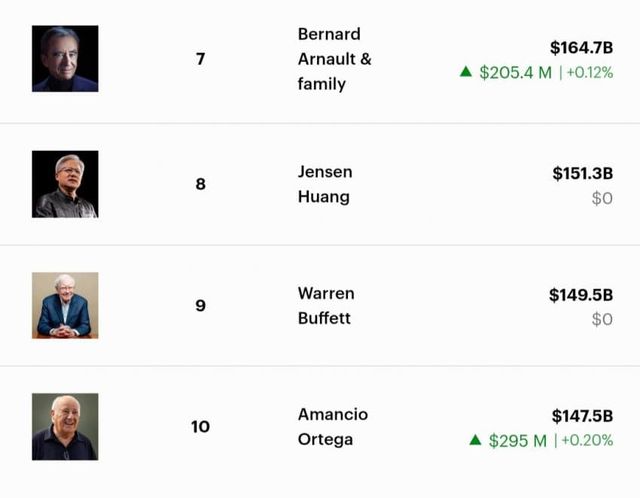Click rank number 9
Viewport: 640px width, 498px height.
click(200, 306)
